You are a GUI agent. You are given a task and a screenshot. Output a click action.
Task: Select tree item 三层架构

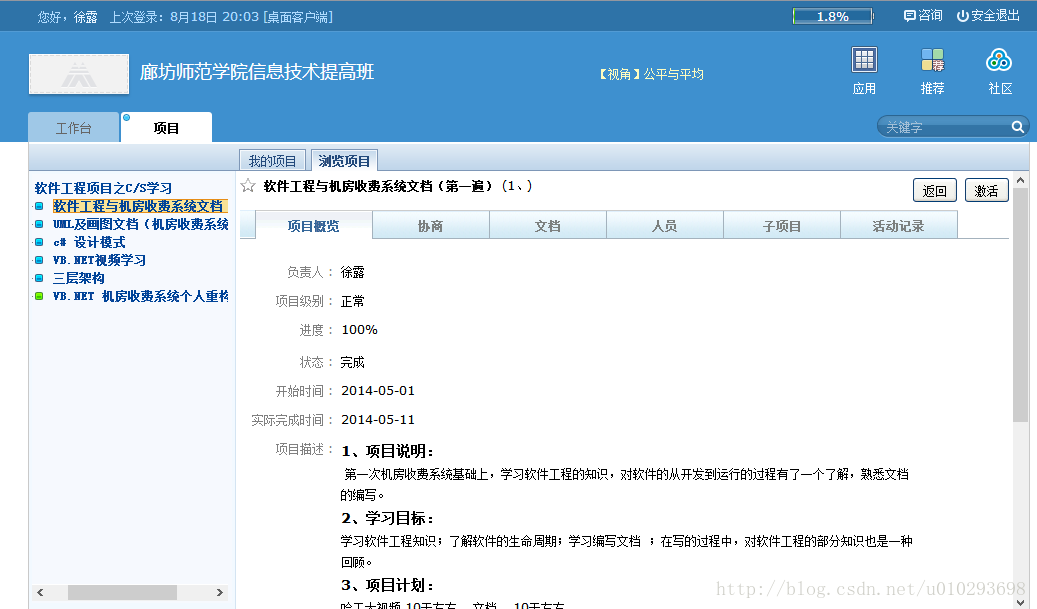coord(79,278)
